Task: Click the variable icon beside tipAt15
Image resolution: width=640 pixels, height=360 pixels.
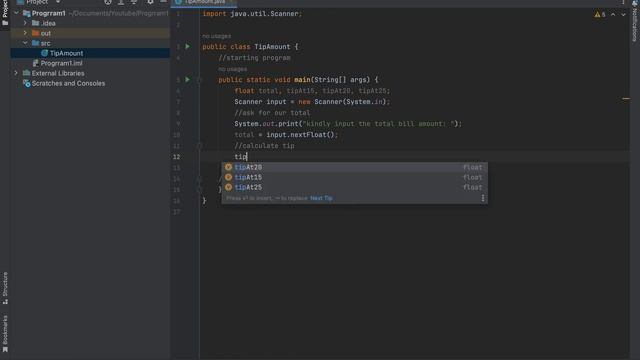Action: 229,177
